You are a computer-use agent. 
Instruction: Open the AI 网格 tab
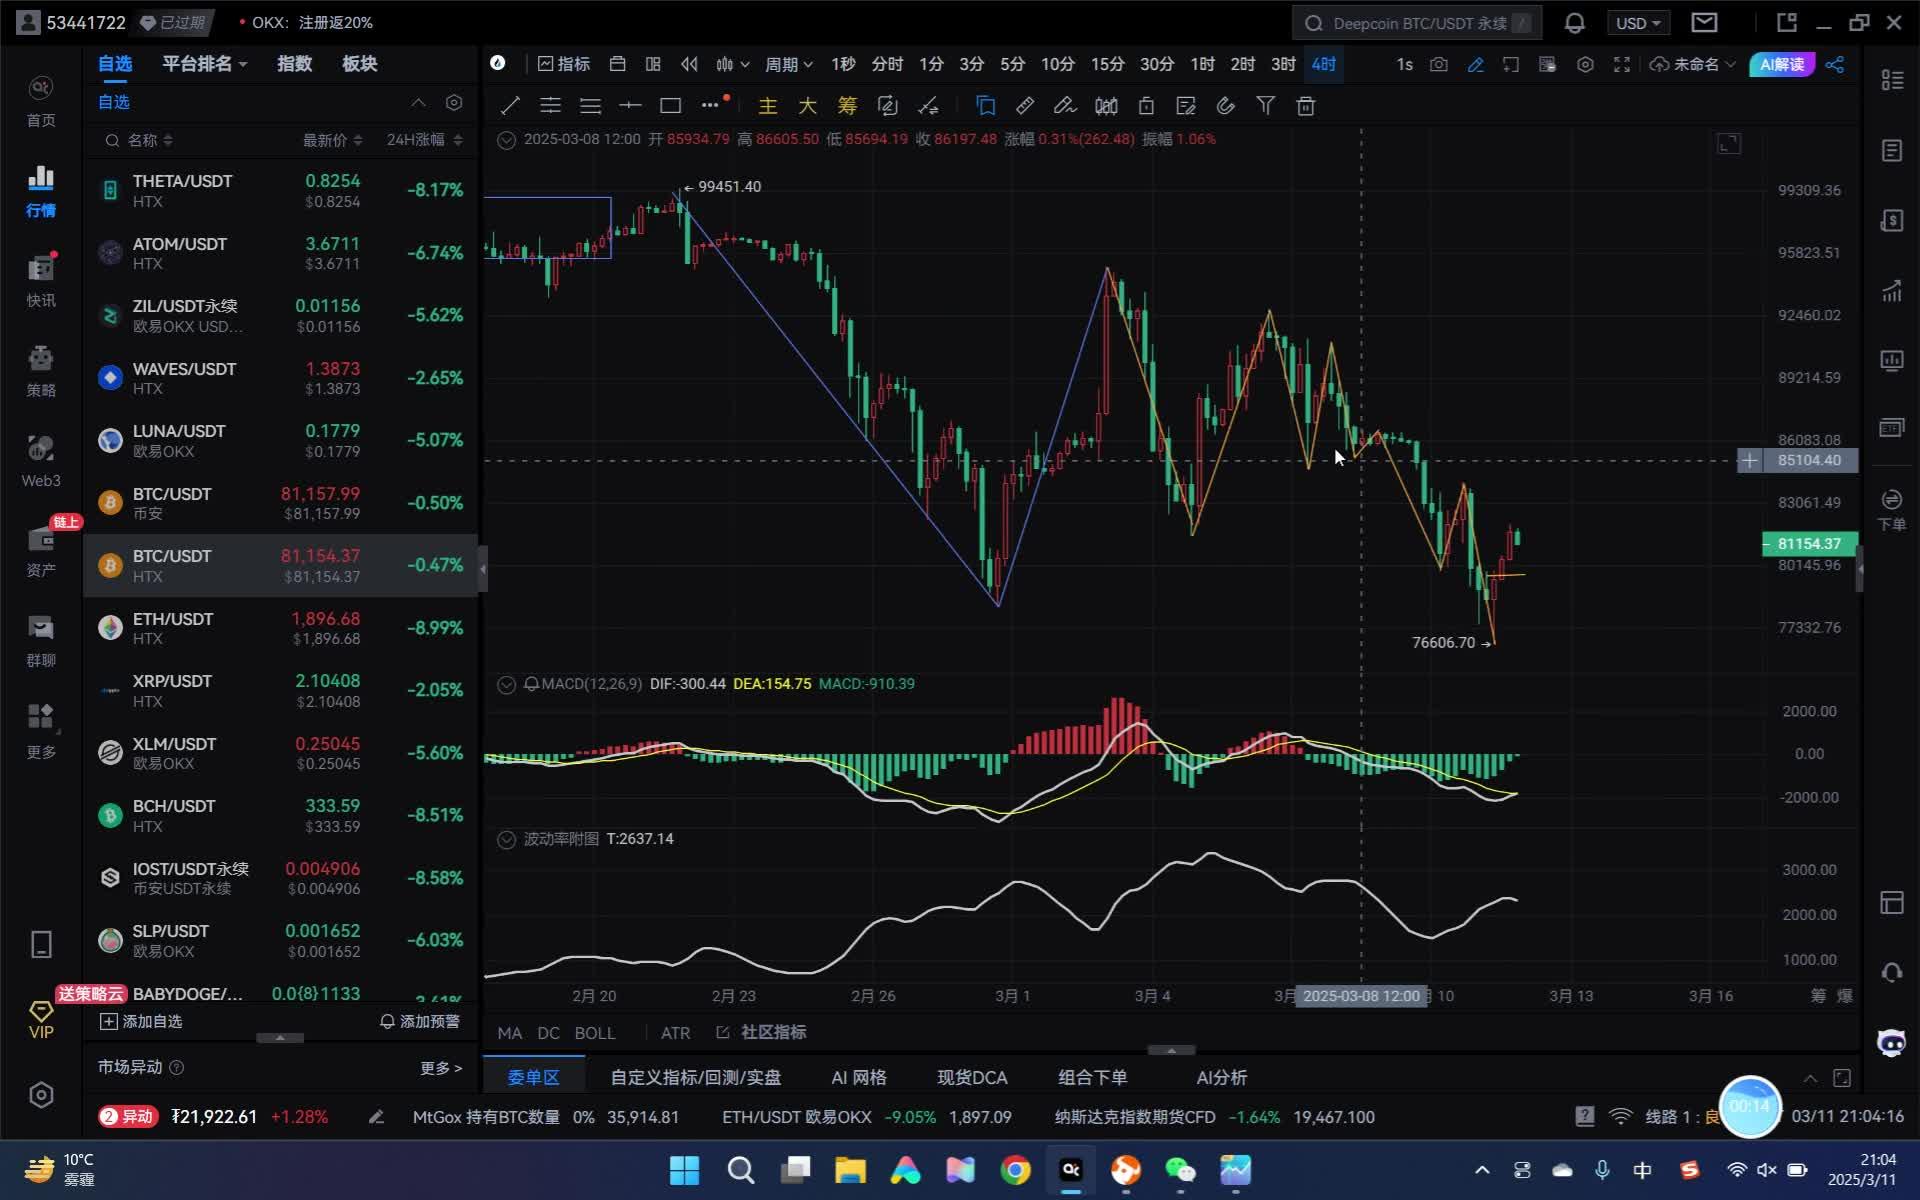[859, 1078]
